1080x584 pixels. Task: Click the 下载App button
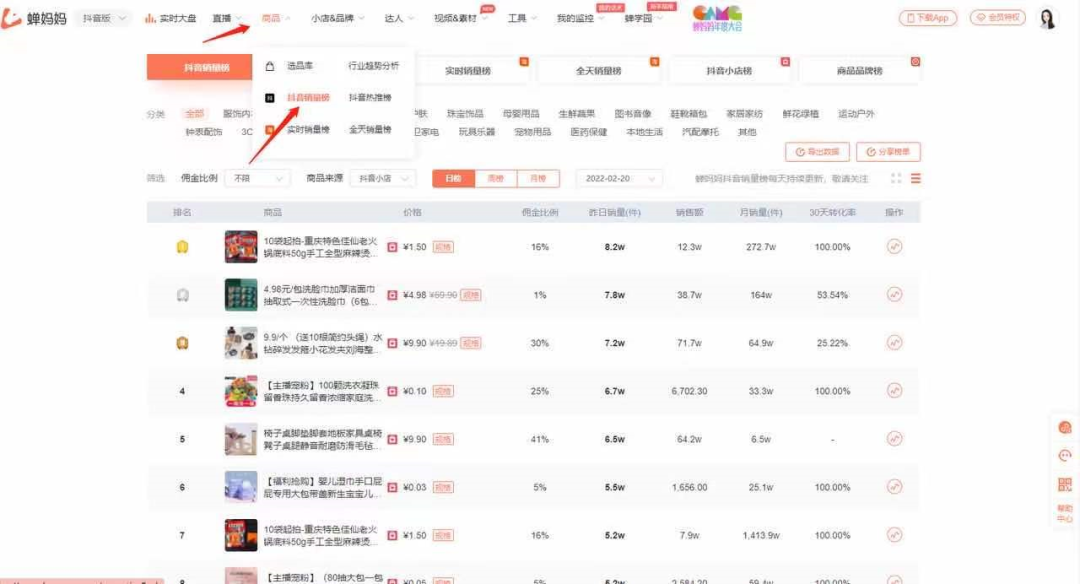[928, 17]
